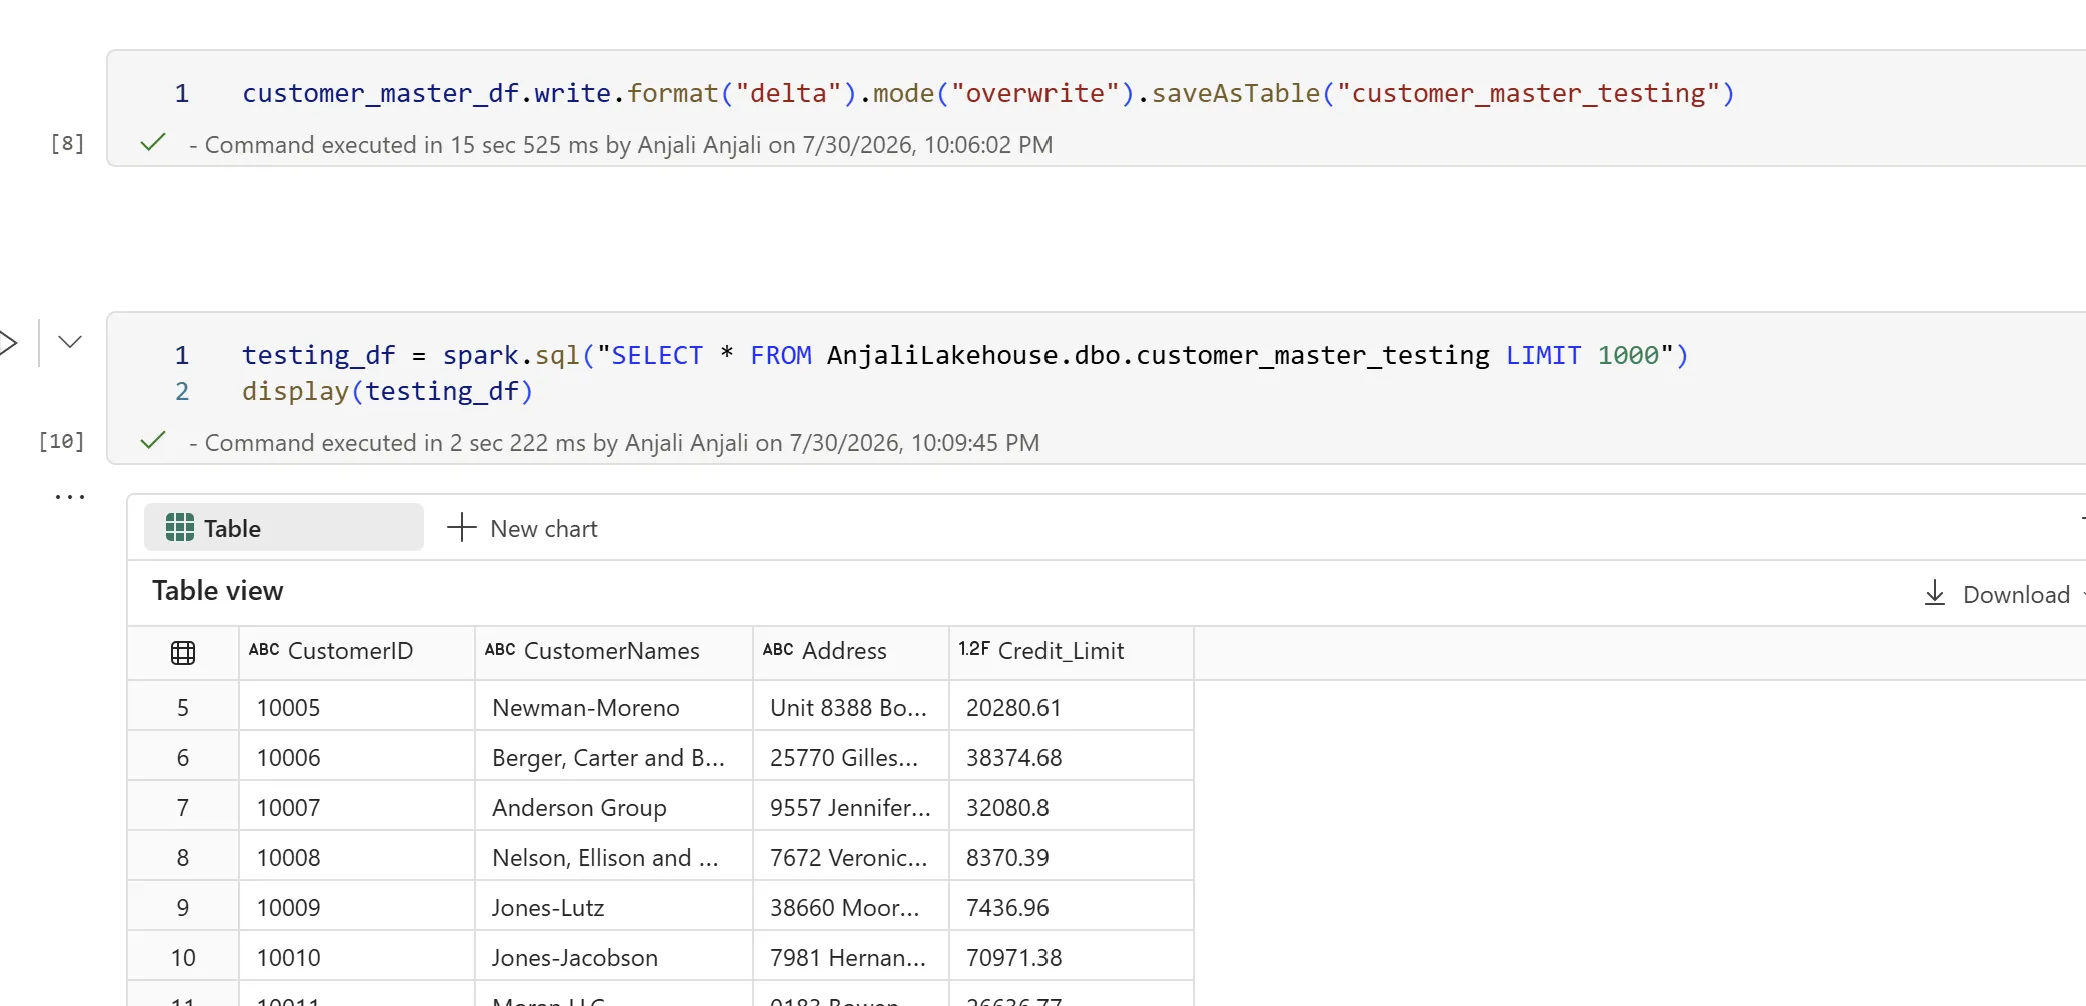2086x1006 pixels.
Task: Open the cell's more options ellipsis
Action: pyautogui.click(x=70, y=496)
